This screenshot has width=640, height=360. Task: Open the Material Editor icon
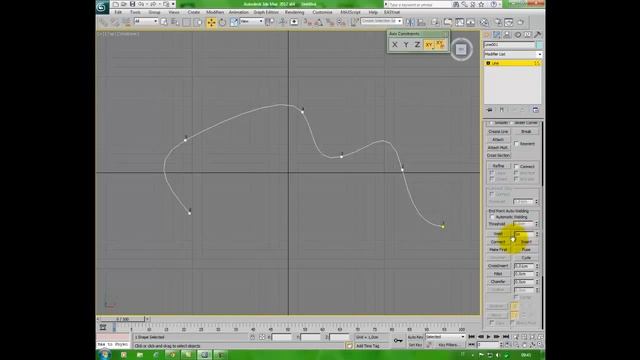click(484, 22)
